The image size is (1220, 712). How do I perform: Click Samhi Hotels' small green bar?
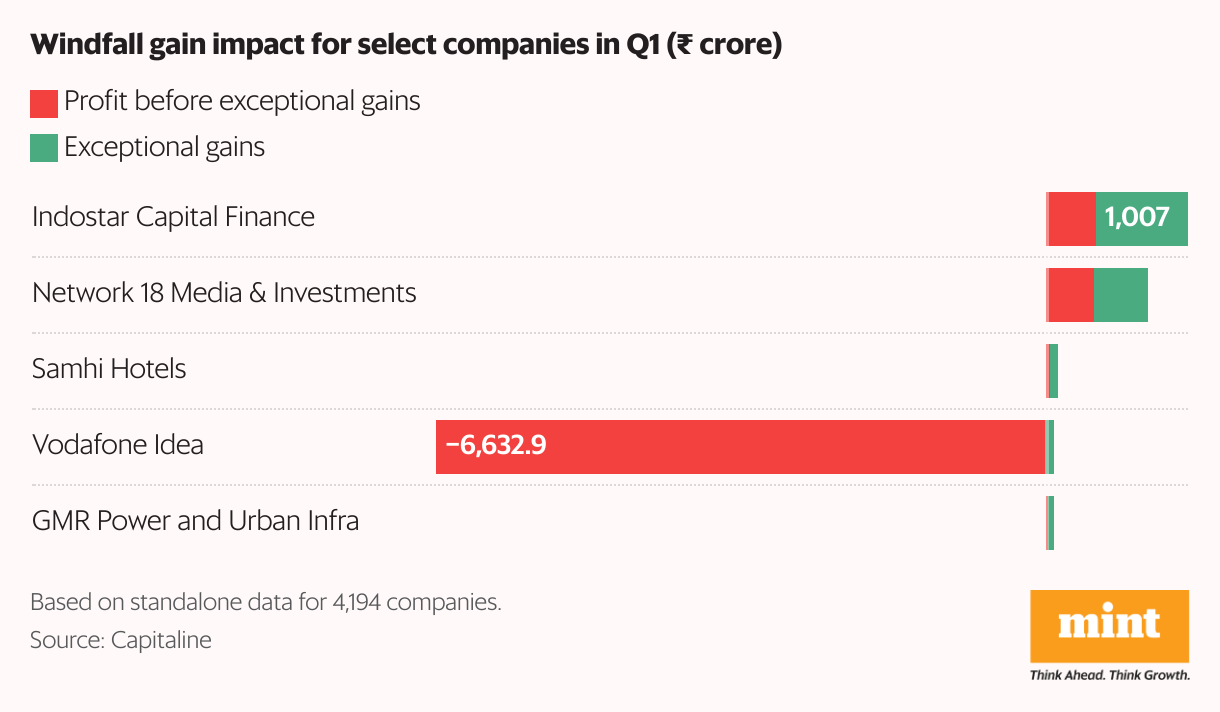pos(1054,370)
